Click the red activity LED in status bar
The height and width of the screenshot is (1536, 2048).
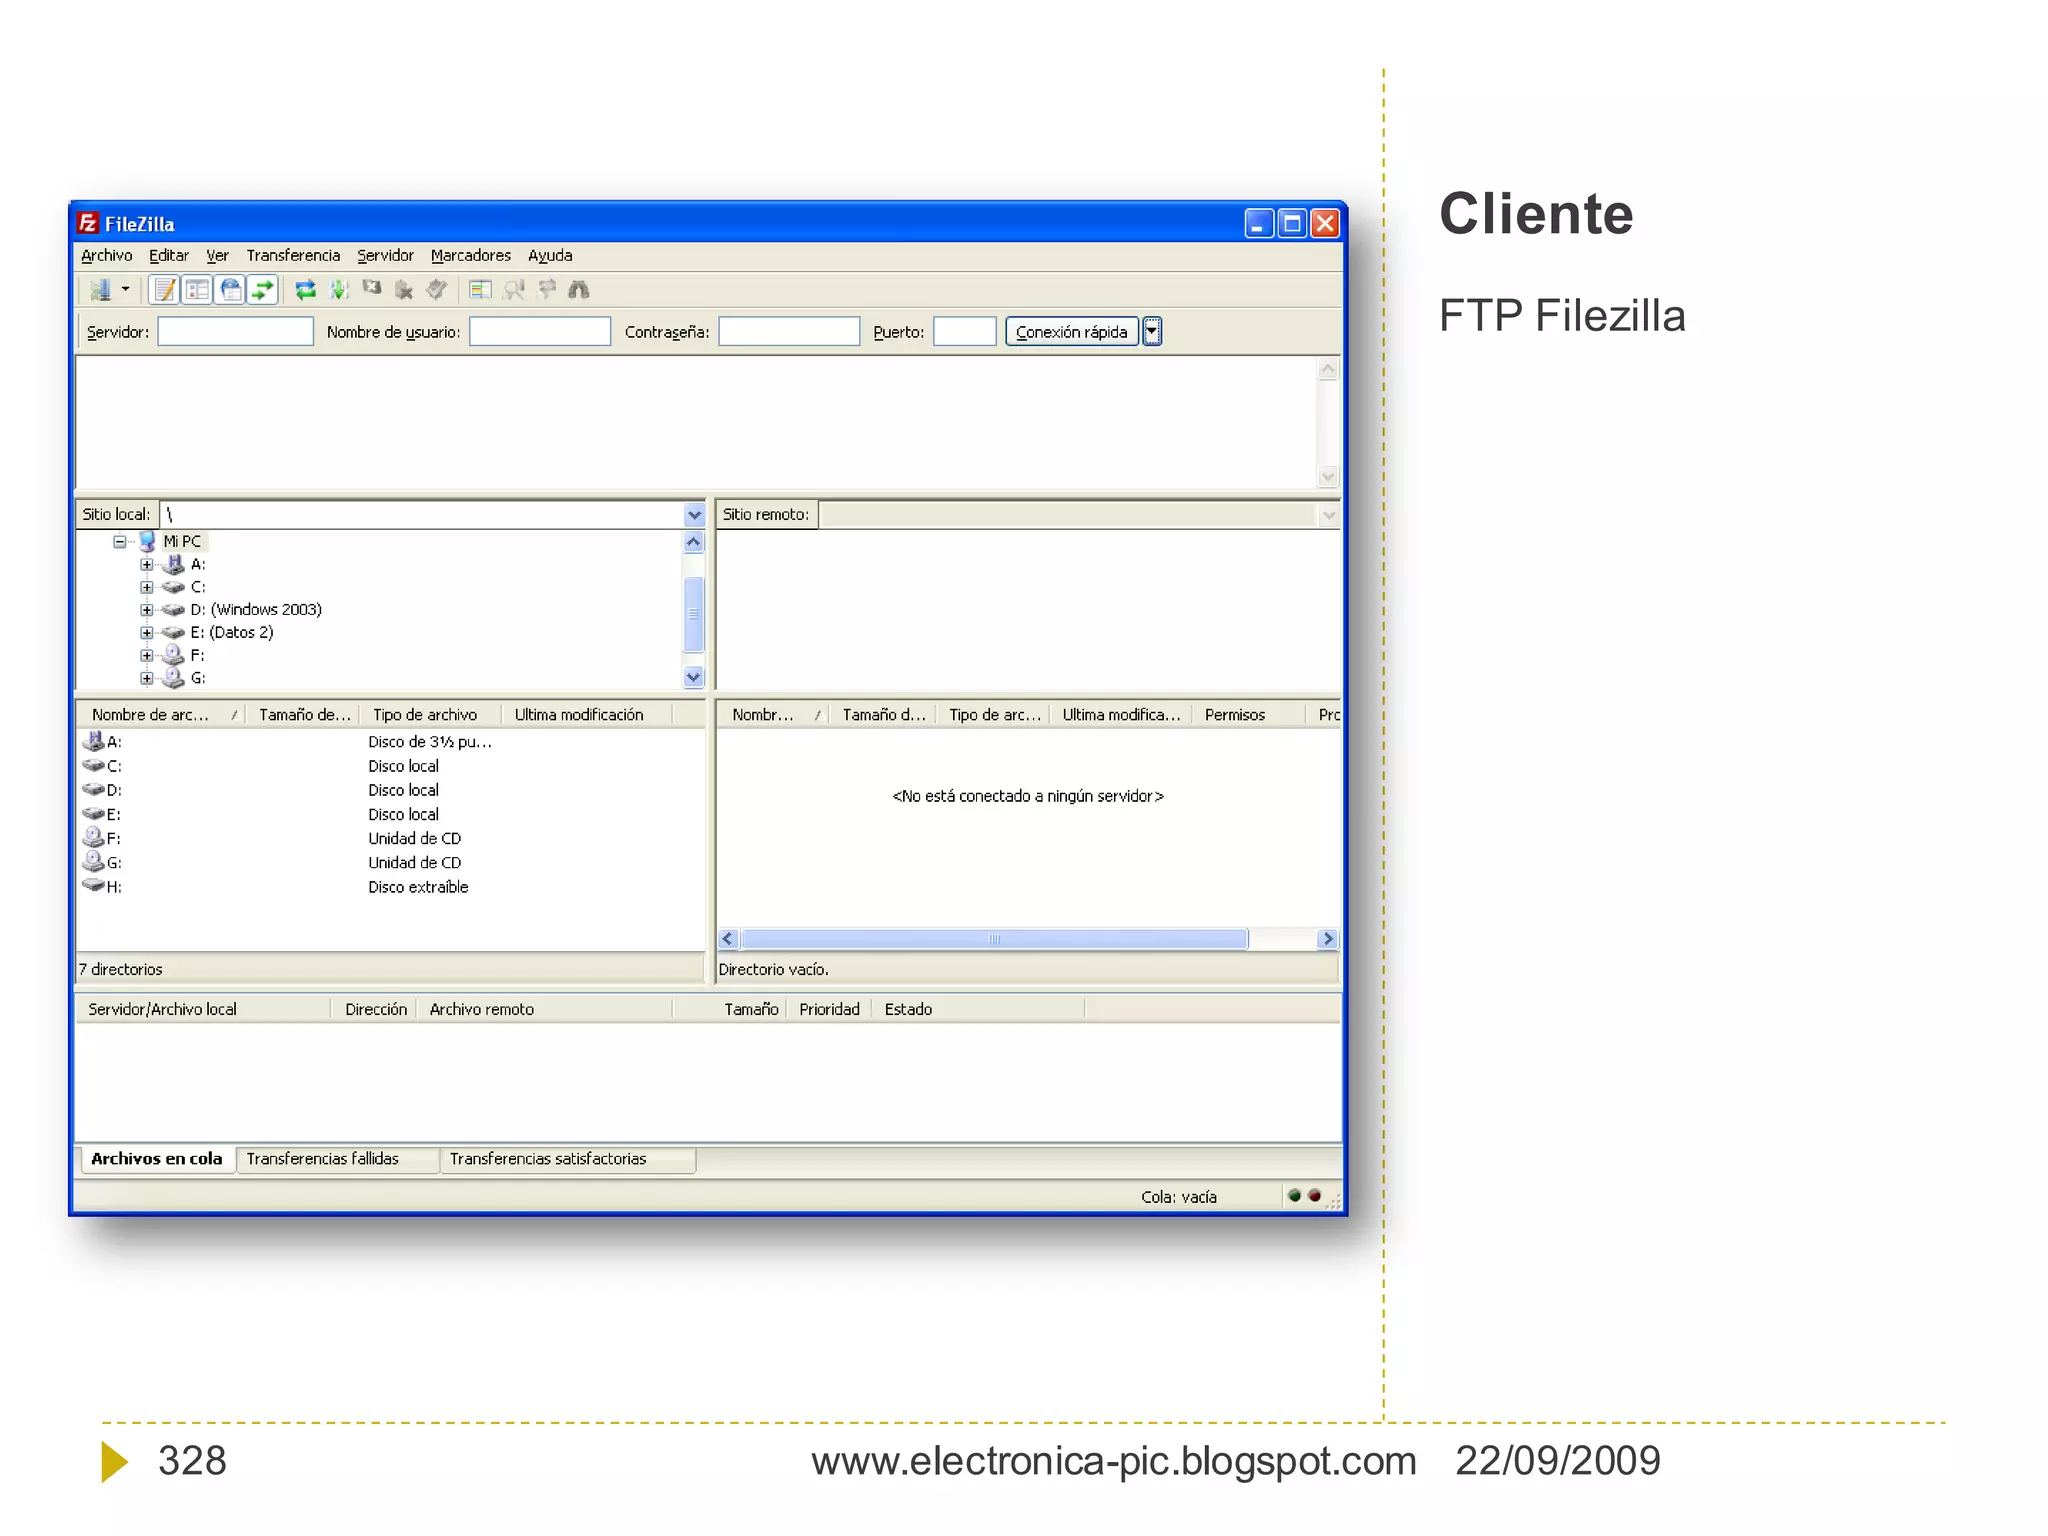tap(1315, 1196)
